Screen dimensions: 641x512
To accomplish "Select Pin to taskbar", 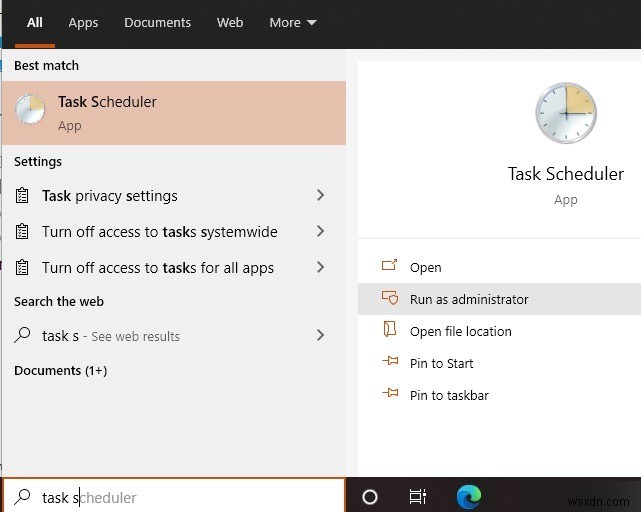I will (499, 395).
